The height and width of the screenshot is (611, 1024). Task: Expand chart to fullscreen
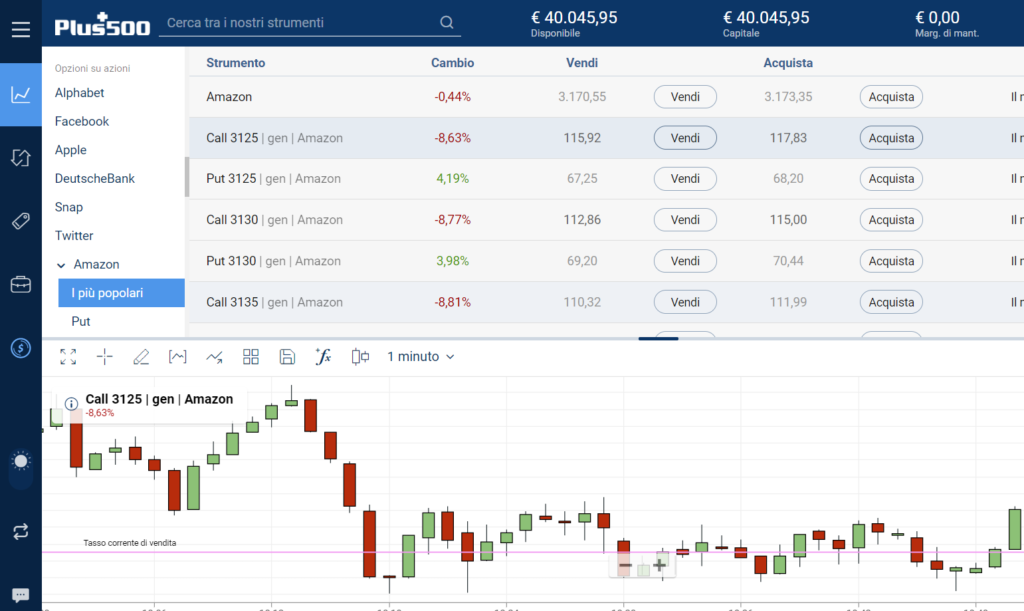tap(68, 356)
